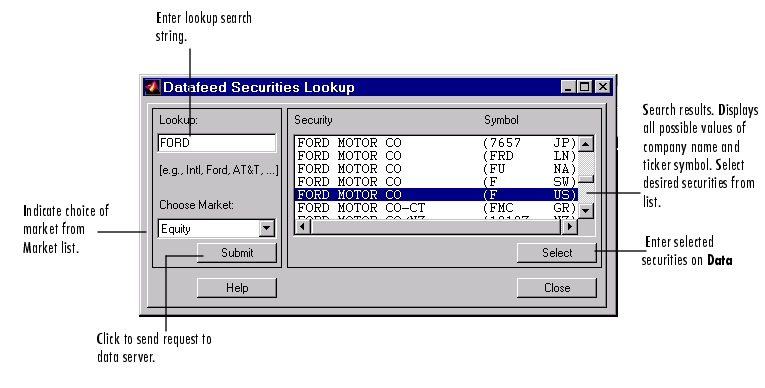
Task: Select FORD MOTOR CO (7657 JP) entry
Action: pos(437,143)
